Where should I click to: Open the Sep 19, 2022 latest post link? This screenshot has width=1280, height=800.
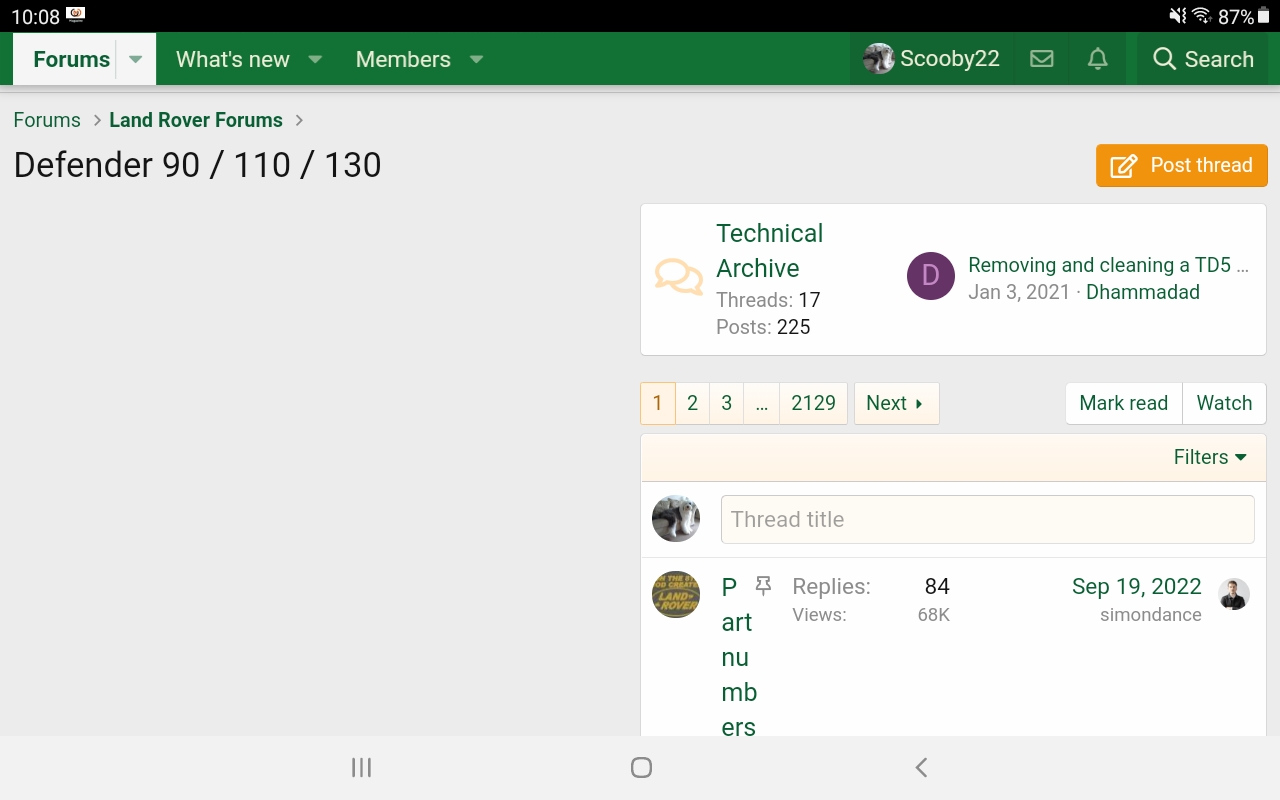coord(1137,586)
